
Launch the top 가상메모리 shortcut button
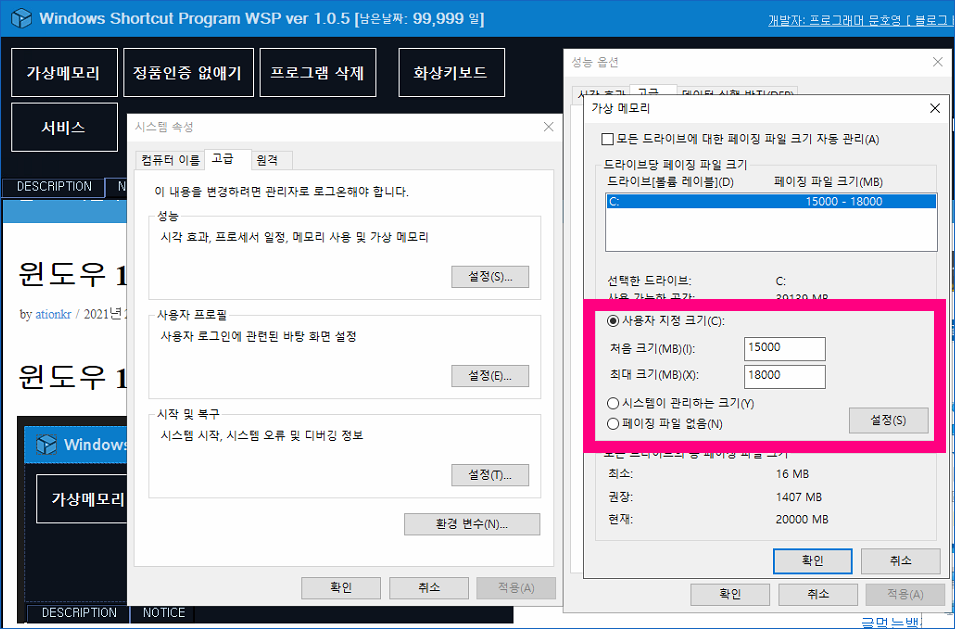click(x=64, y=73)
